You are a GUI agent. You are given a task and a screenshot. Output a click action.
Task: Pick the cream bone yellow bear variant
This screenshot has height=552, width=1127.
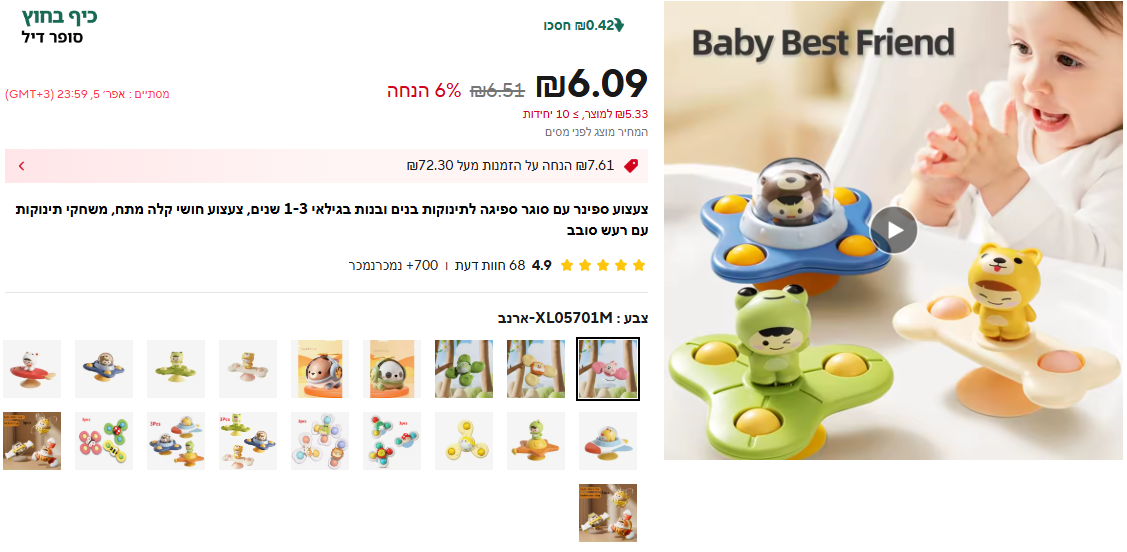point(248,369)
